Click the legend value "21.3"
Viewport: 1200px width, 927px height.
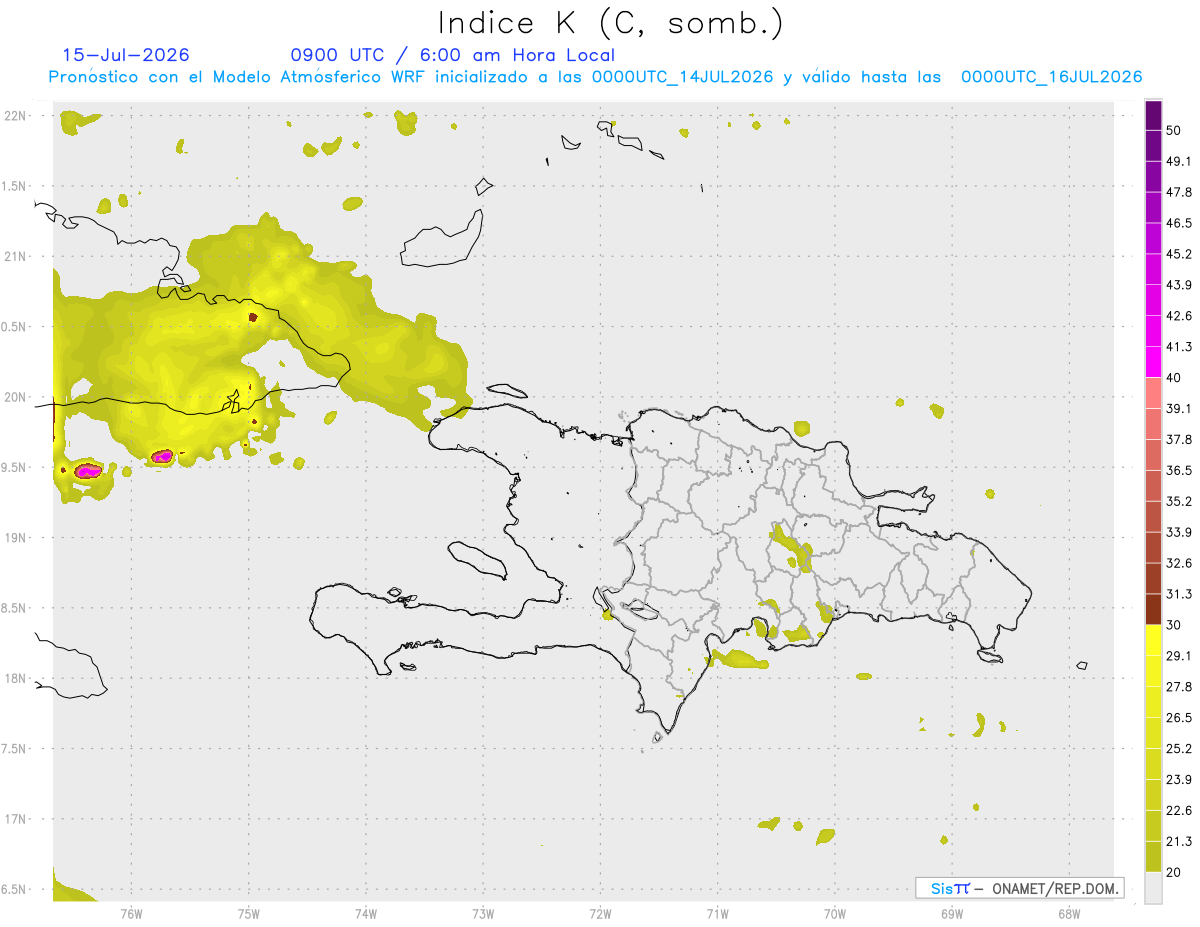coord(1179,842)
